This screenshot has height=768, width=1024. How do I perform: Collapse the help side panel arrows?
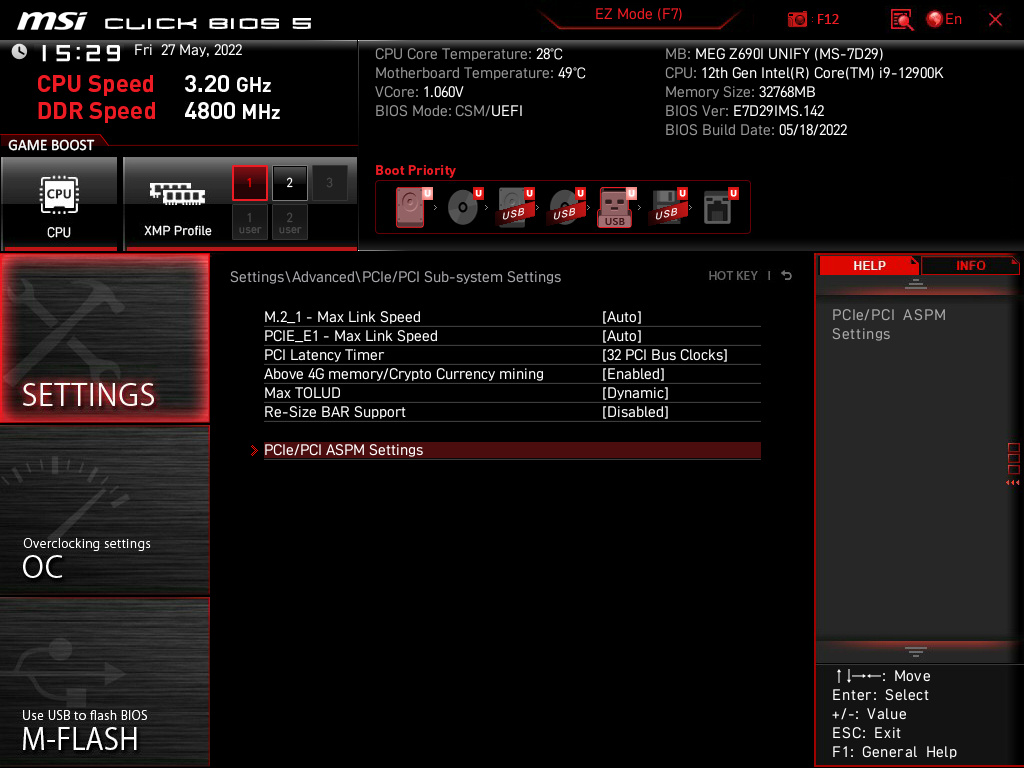point(1013,483)
